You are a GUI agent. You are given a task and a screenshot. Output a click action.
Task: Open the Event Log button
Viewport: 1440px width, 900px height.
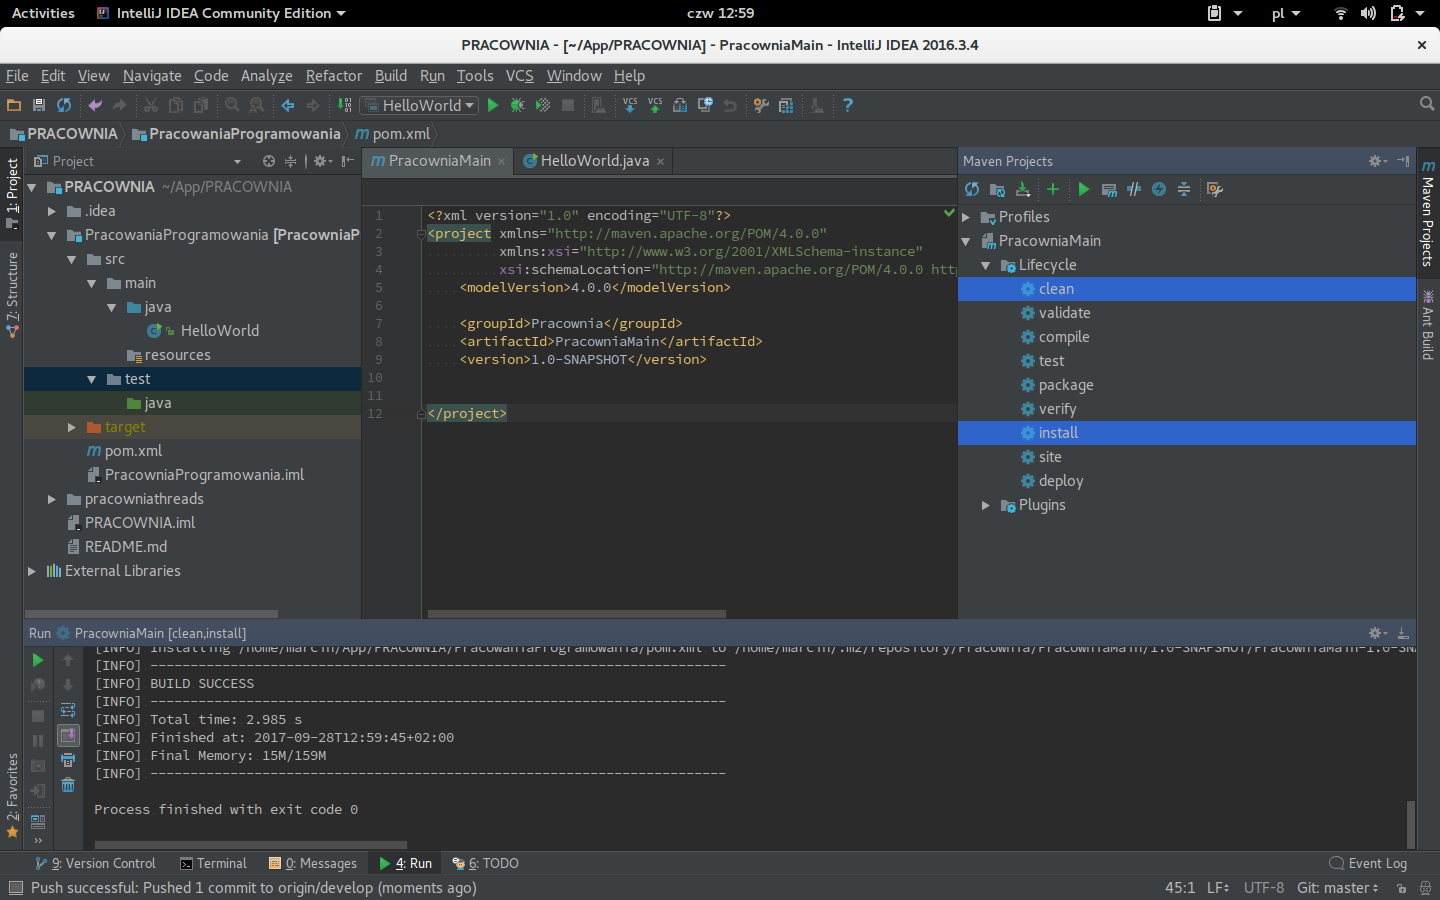tap(1368, 864)
